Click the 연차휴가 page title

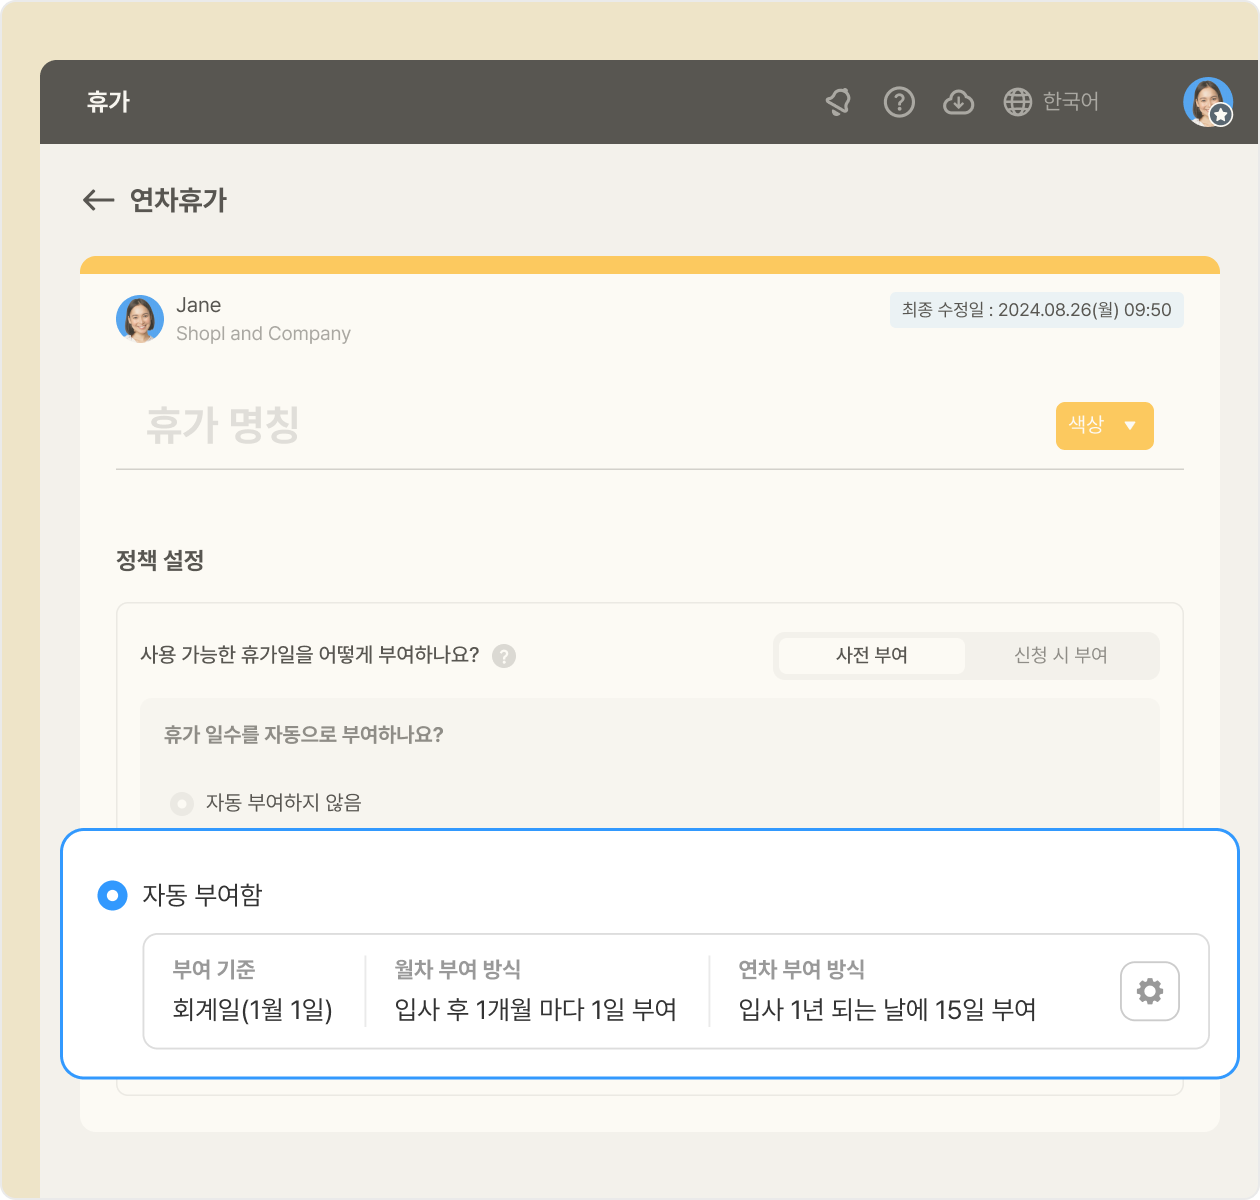click(178, 200)
